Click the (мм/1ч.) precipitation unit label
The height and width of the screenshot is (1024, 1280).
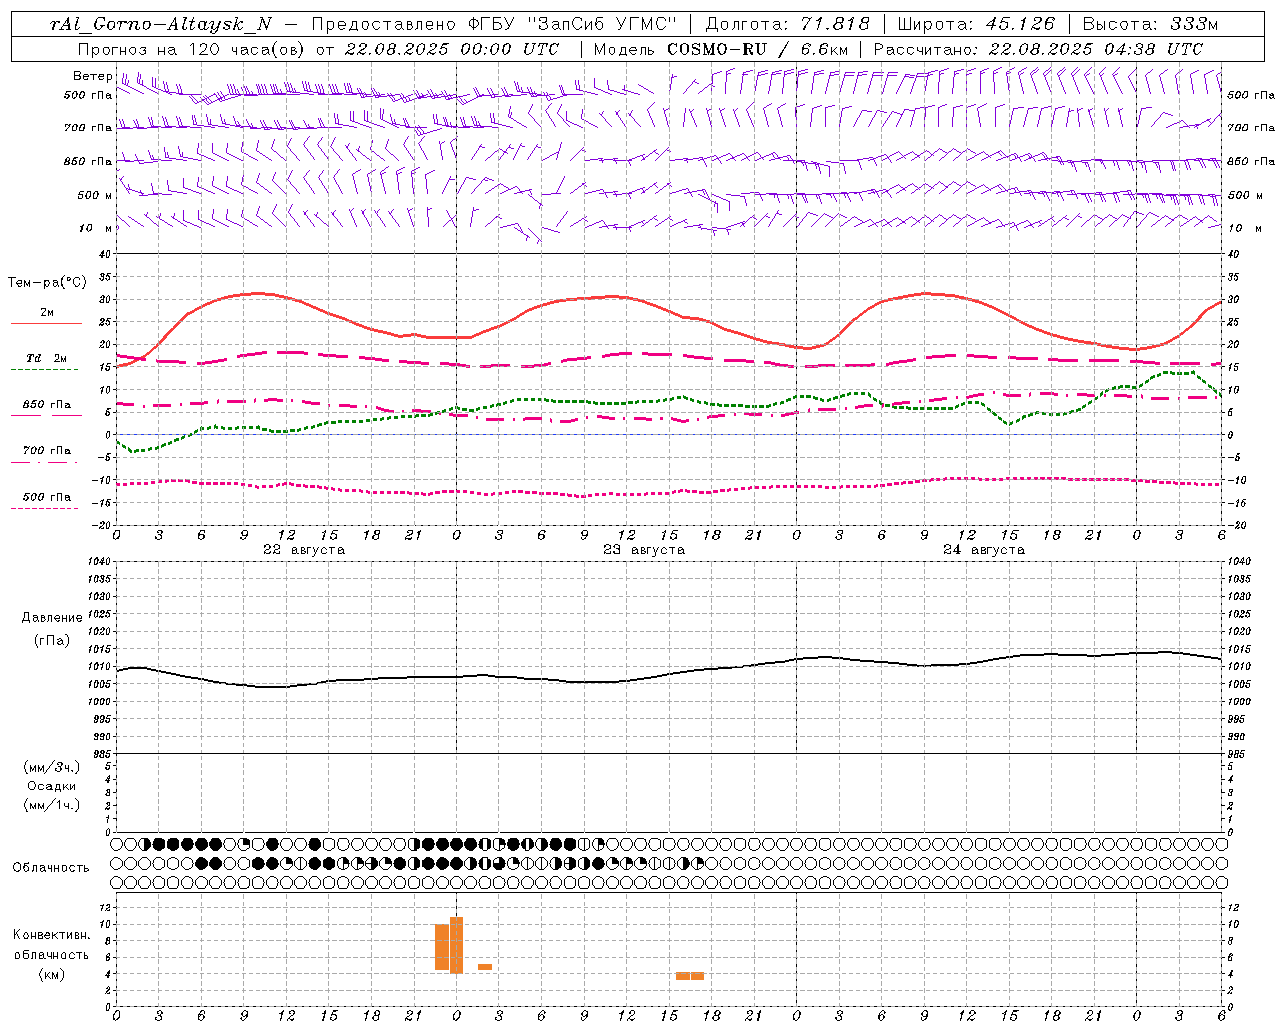[52, 805]
